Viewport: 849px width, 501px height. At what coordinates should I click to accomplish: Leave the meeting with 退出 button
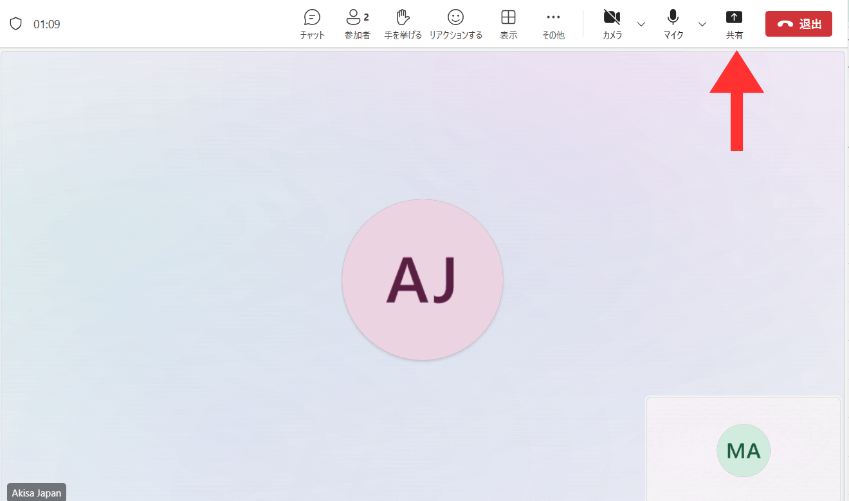coord(799,24)
